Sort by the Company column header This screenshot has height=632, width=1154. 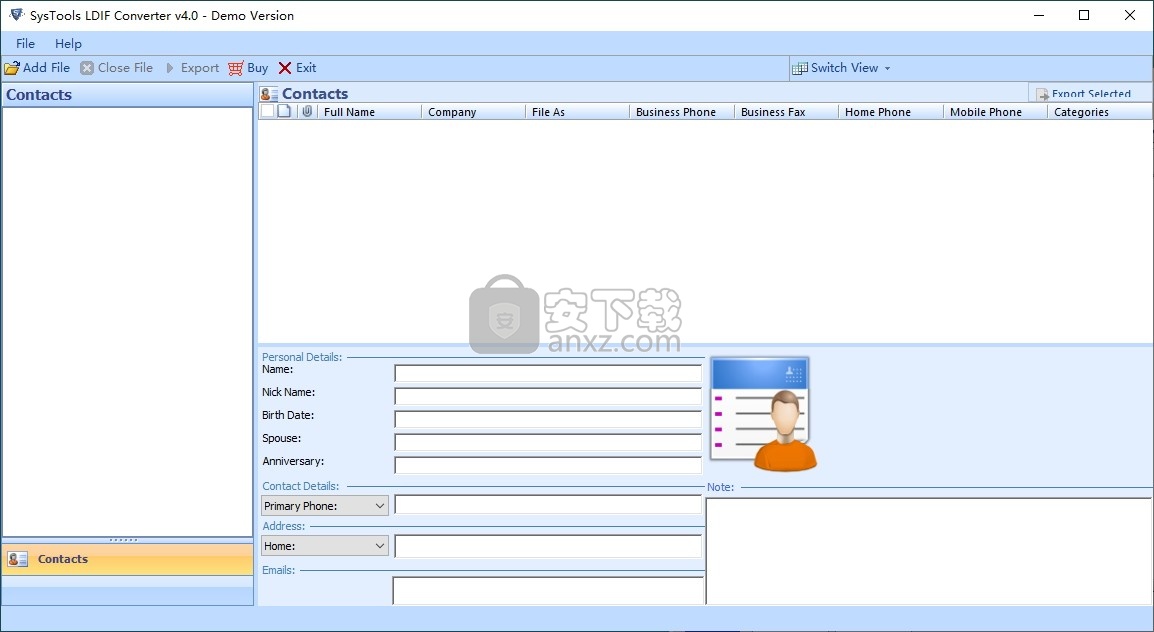click(474, 112)
